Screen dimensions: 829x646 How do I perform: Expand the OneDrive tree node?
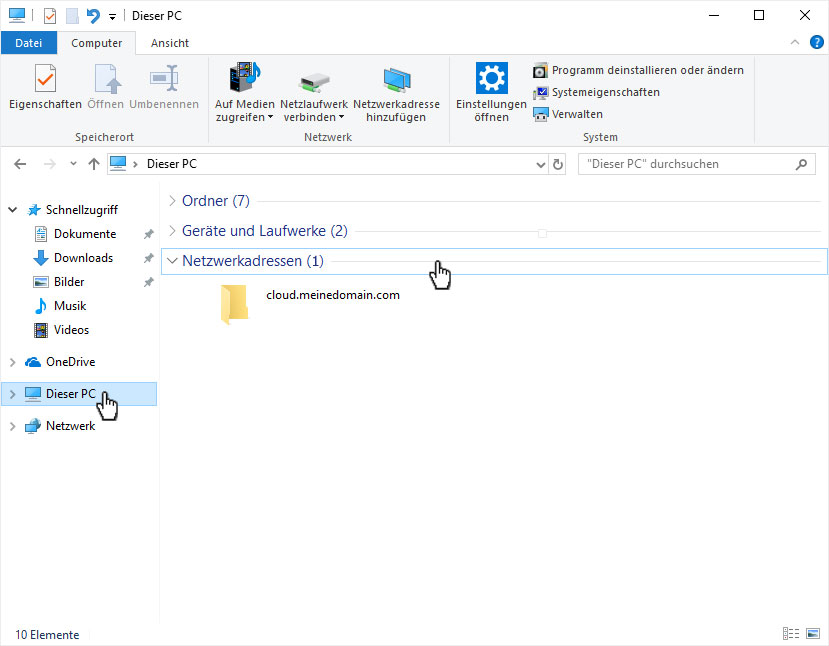tap(13, 362)
